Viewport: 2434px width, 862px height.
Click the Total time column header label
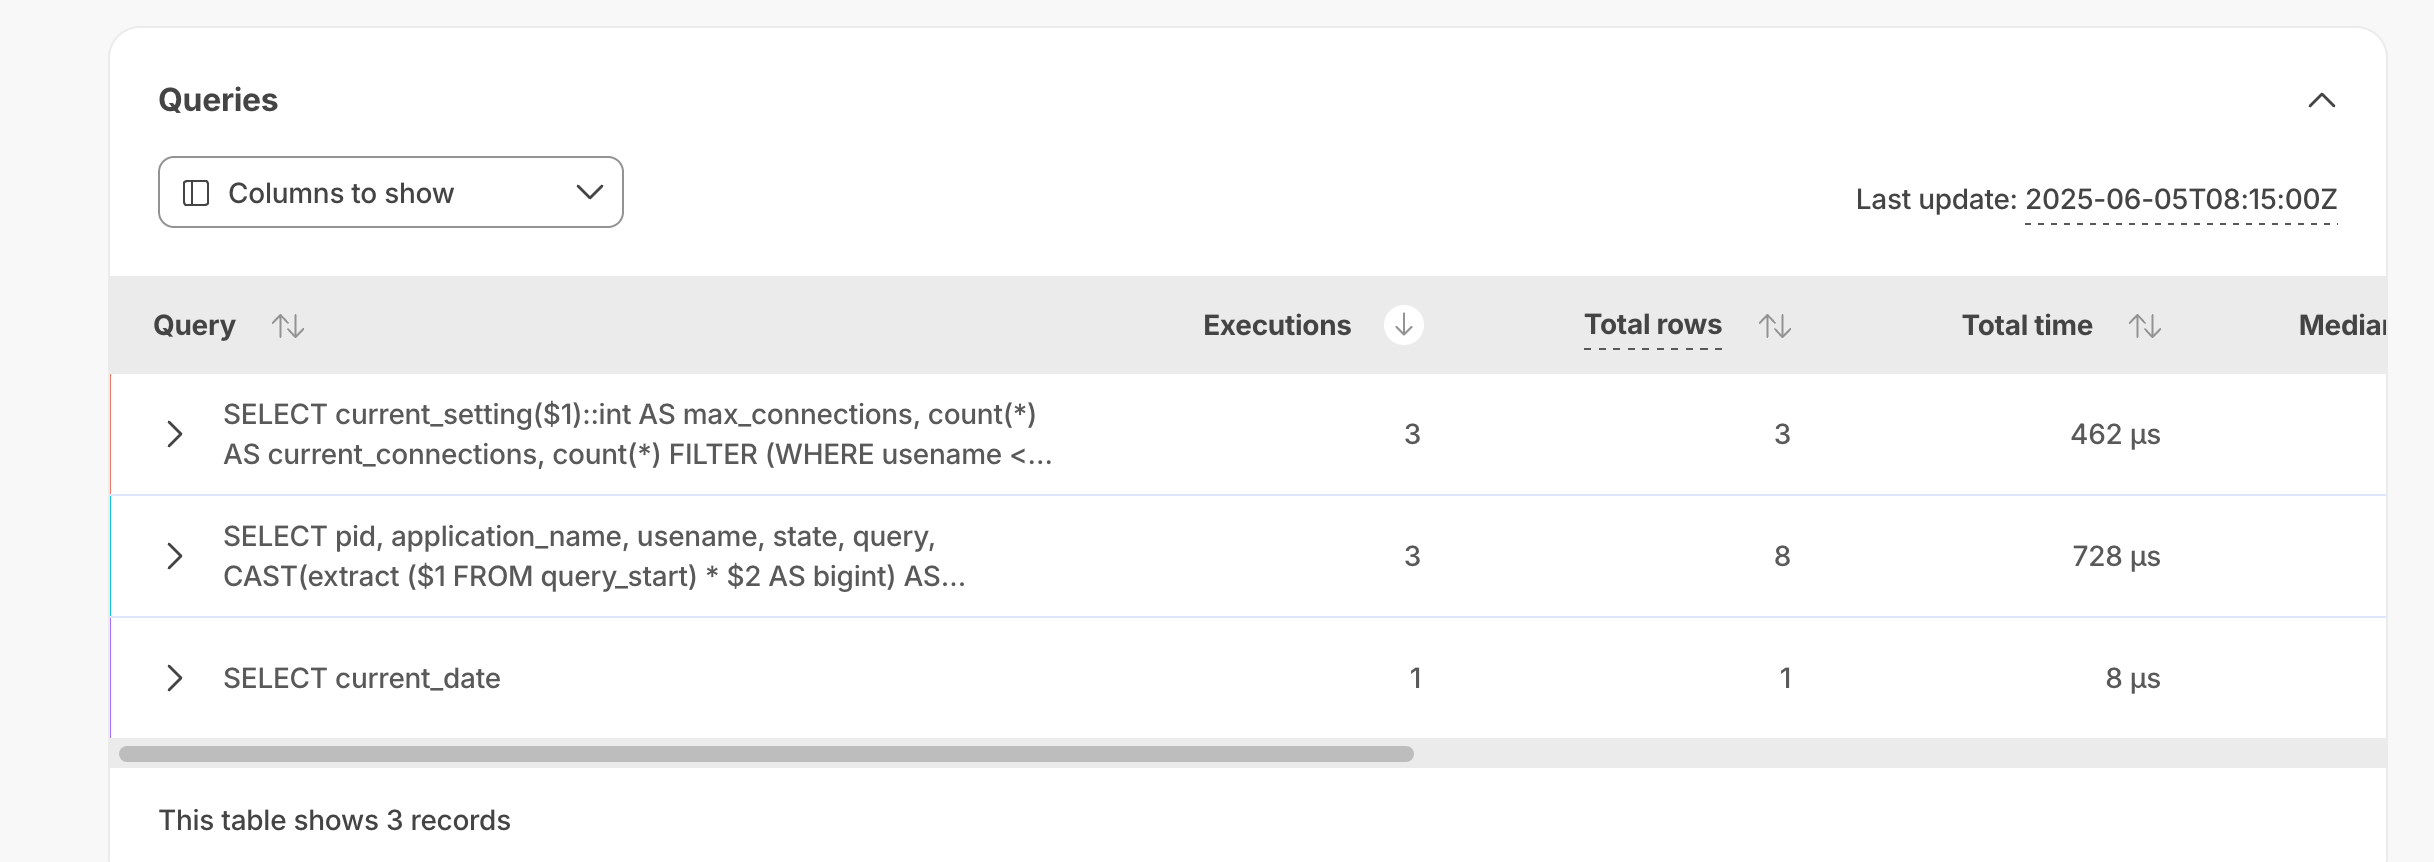(2027, 325)
